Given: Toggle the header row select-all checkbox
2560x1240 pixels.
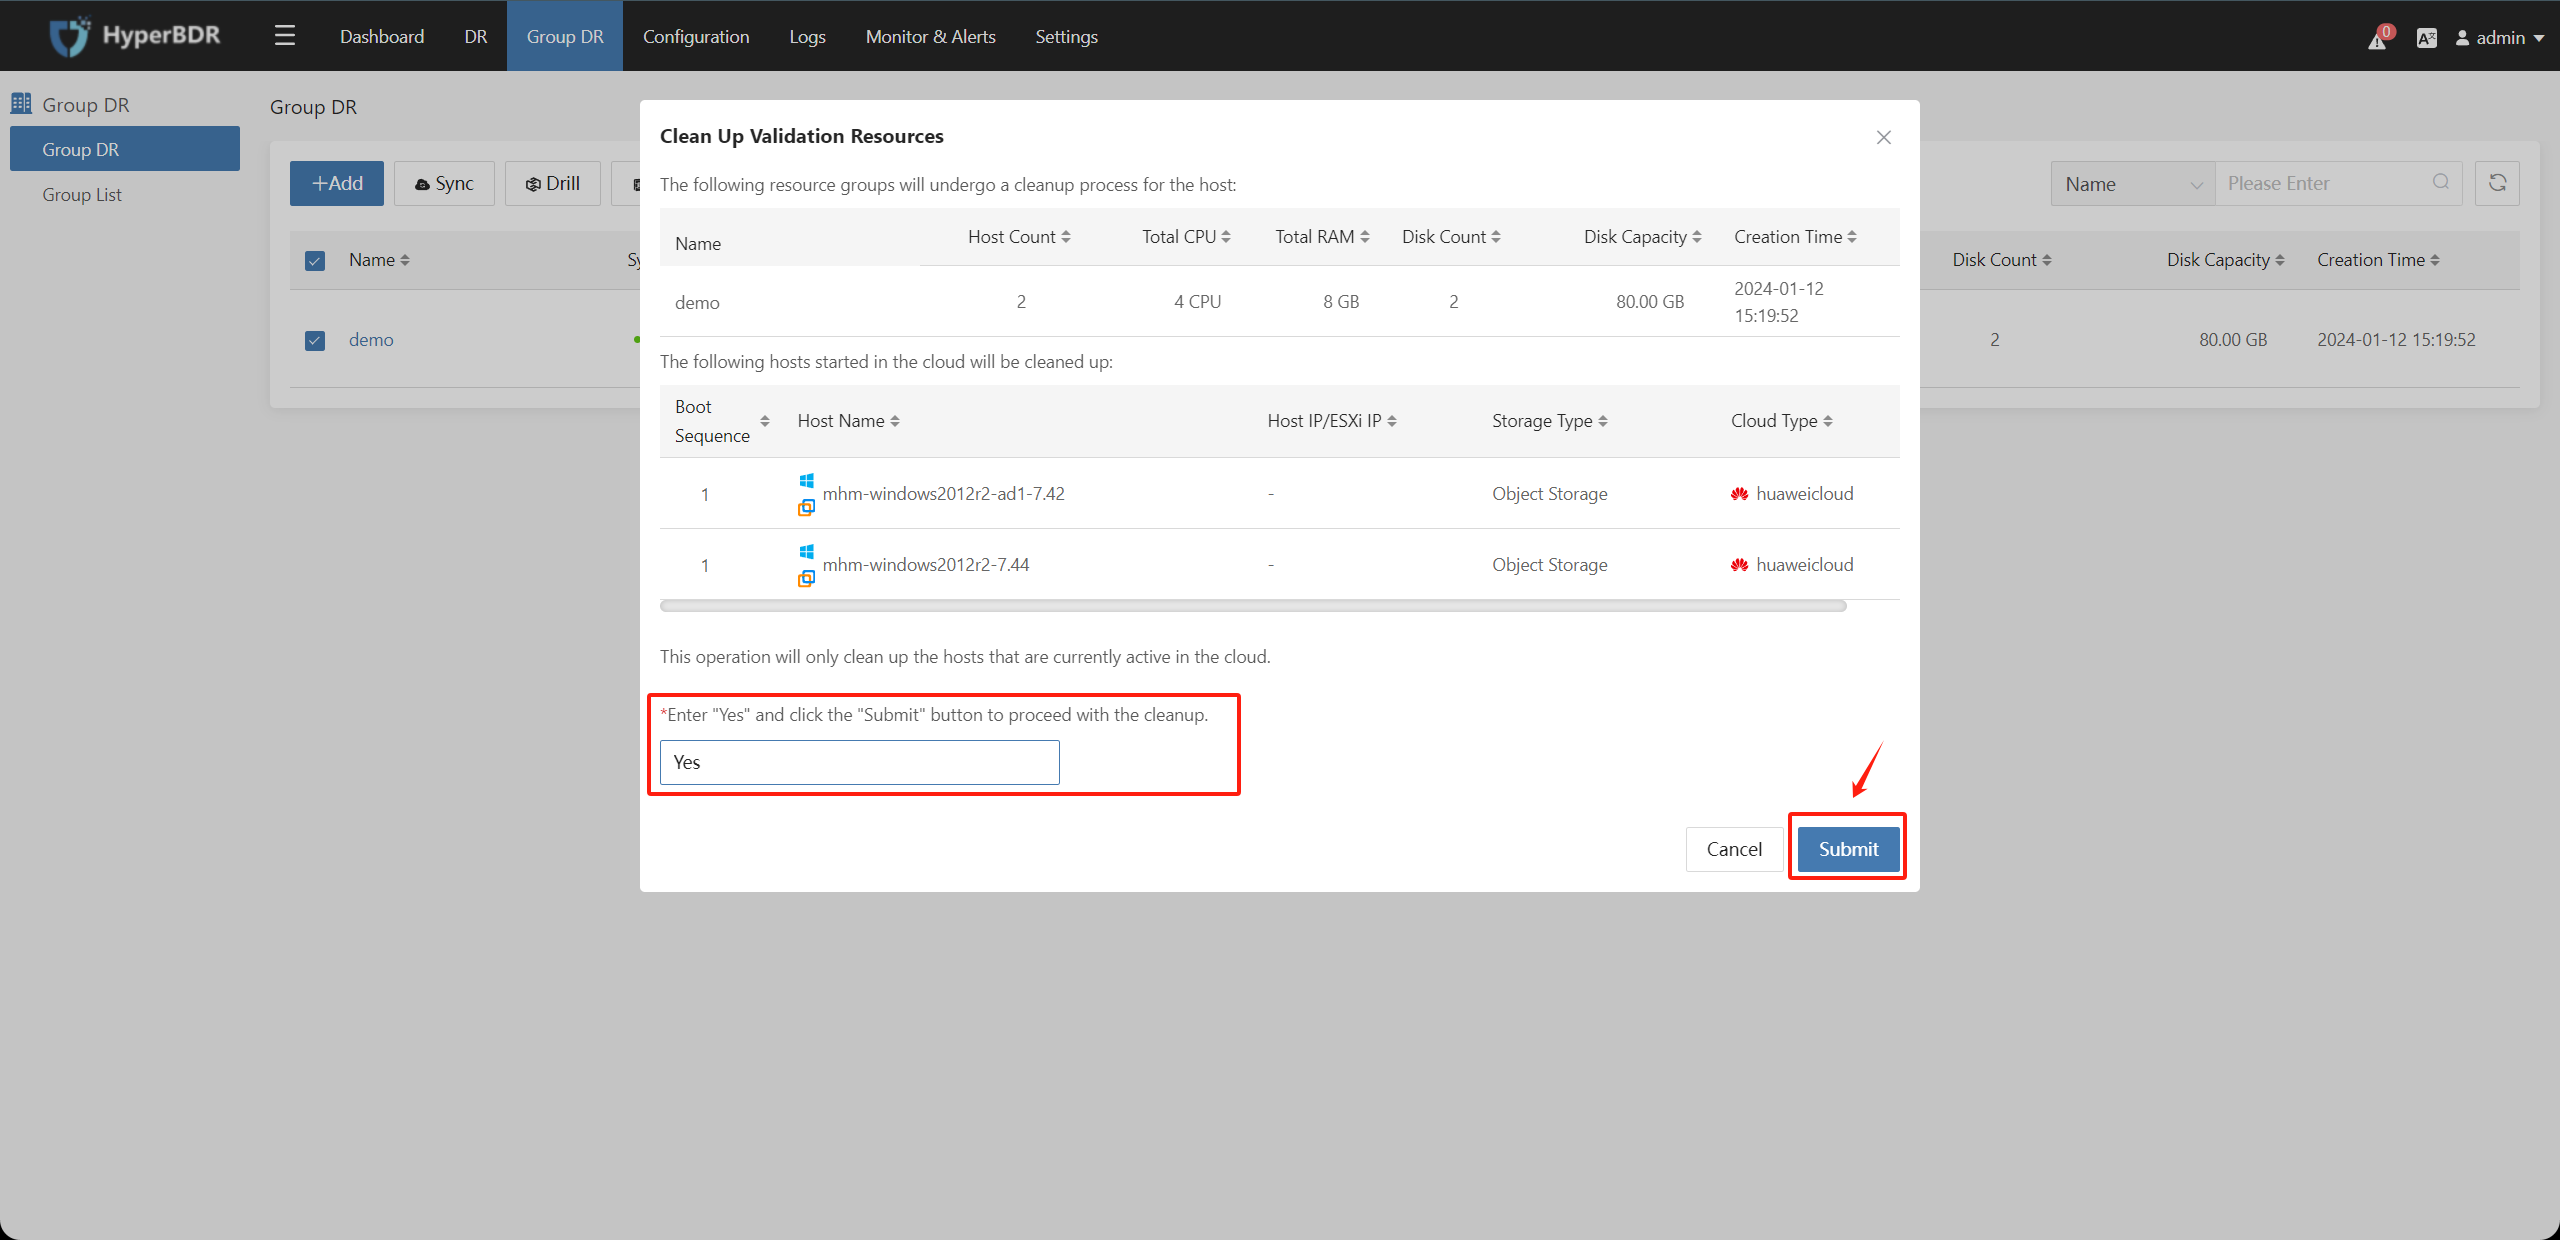Looking at the screenshot, I should 315,258.
